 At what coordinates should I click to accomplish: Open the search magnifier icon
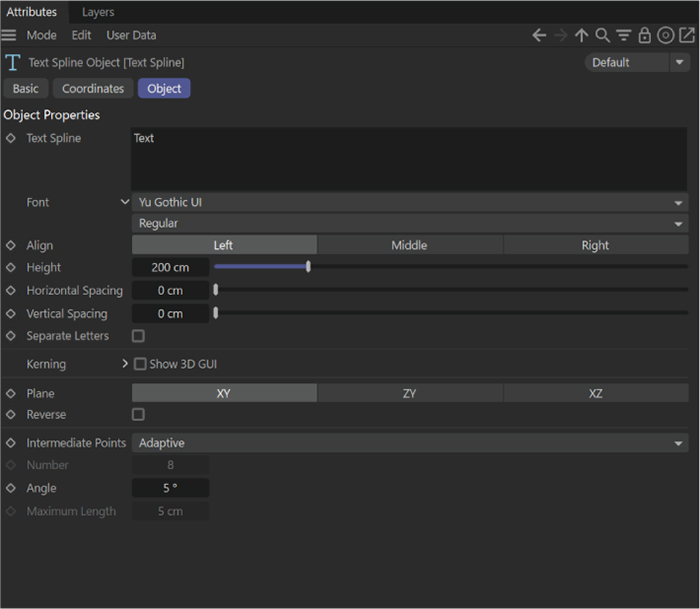[602, 35]
